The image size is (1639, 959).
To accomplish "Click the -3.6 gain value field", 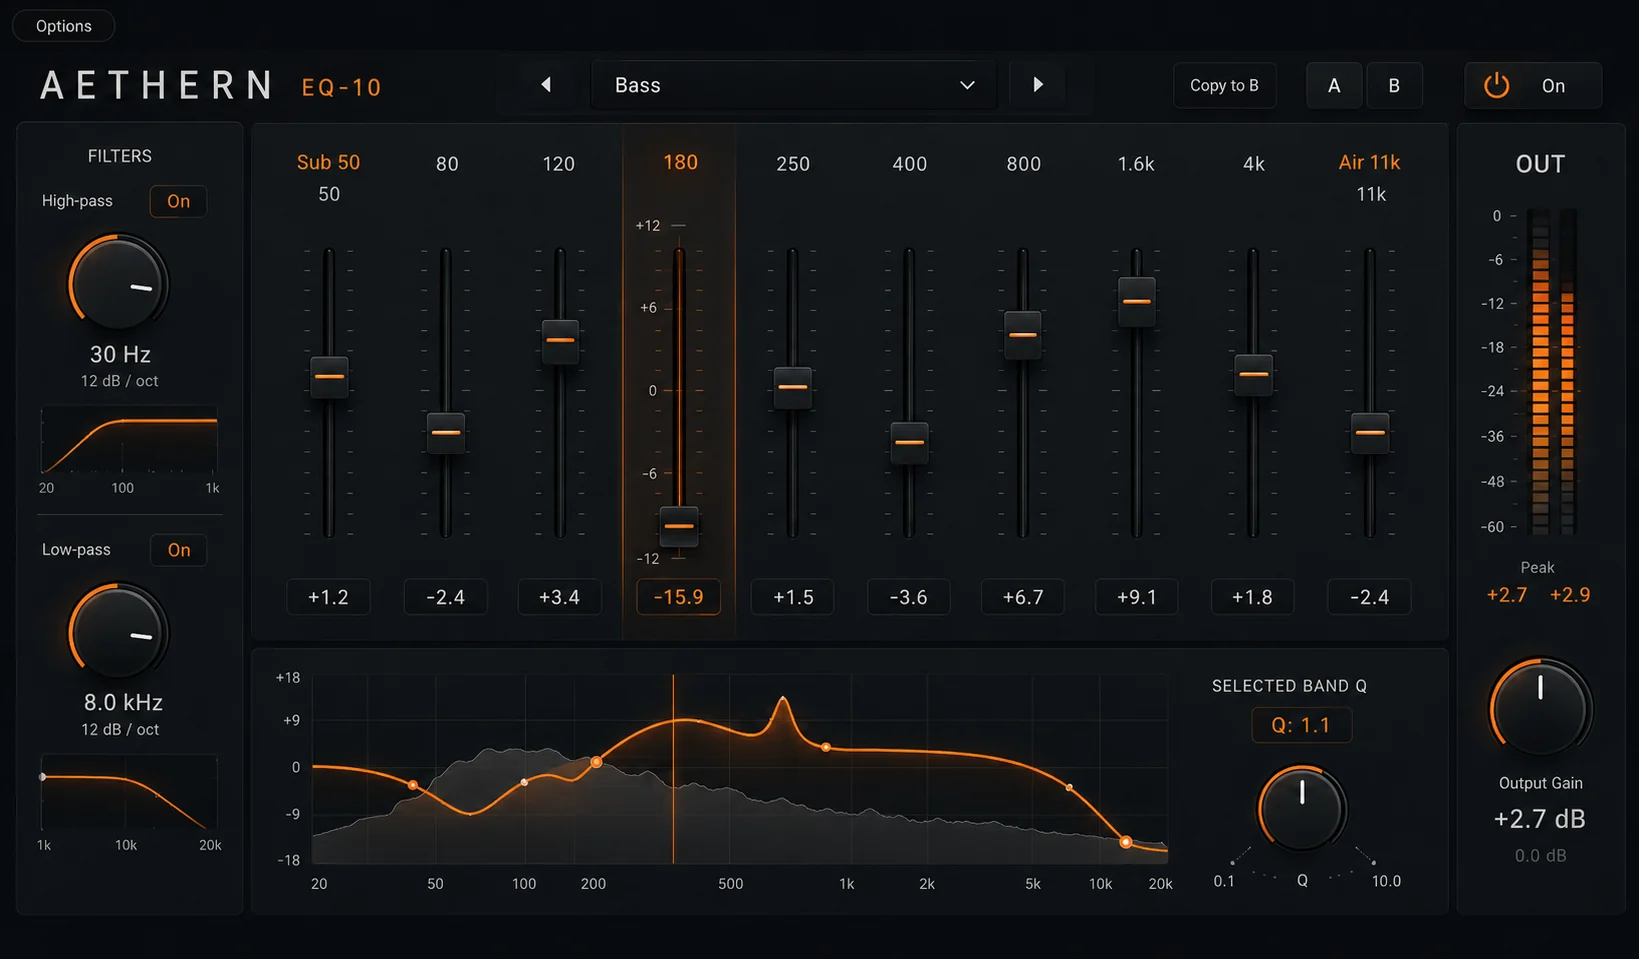I will tap(908, 597).
